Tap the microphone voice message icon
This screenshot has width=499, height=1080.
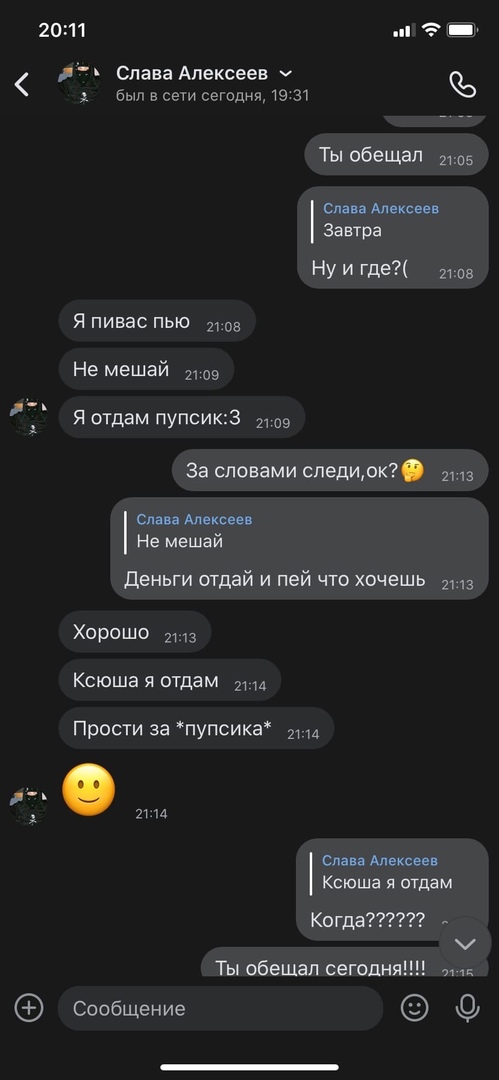467,1008
